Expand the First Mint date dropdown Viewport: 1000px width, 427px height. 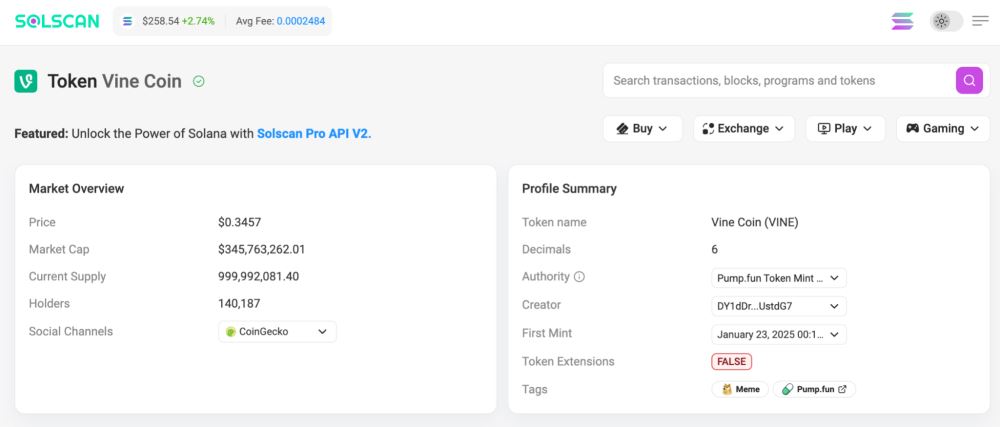tap(779, 334)
